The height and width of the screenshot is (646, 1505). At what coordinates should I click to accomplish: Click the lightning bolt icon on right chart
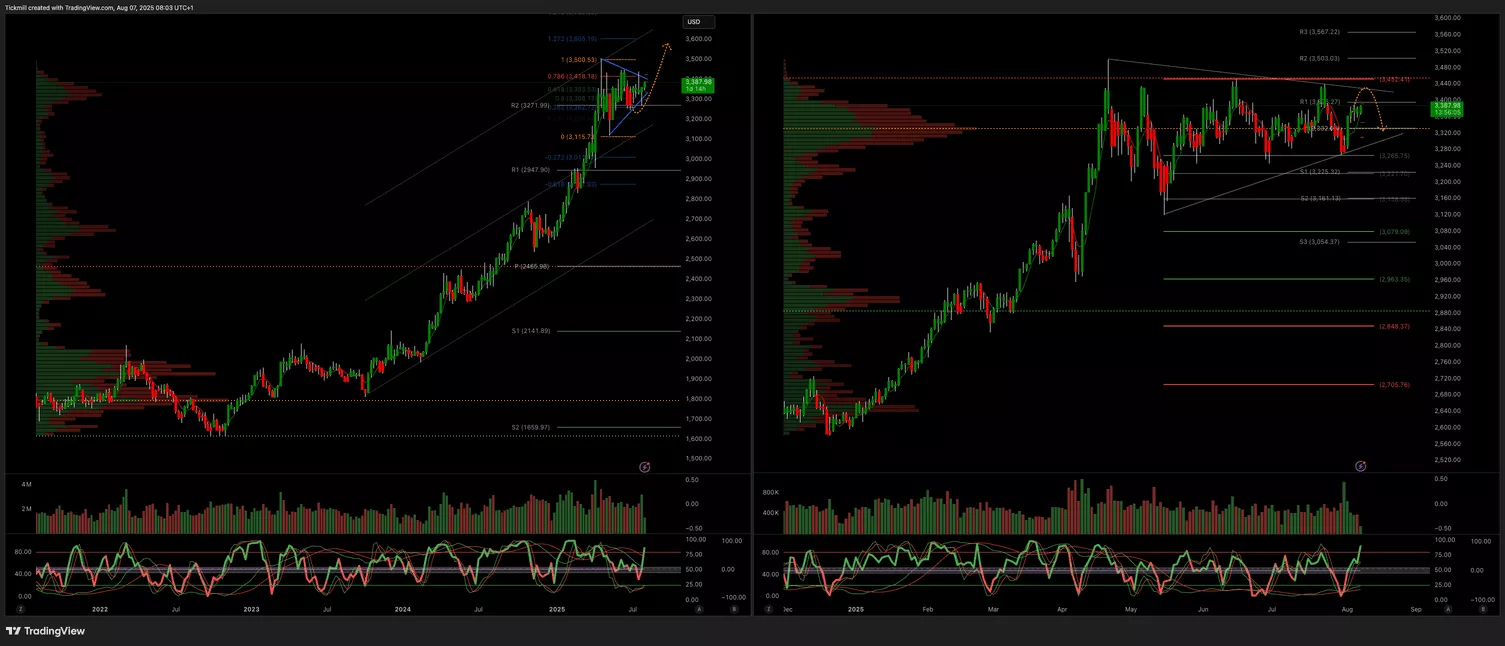pyautogui.click(x=1360, y=467)
